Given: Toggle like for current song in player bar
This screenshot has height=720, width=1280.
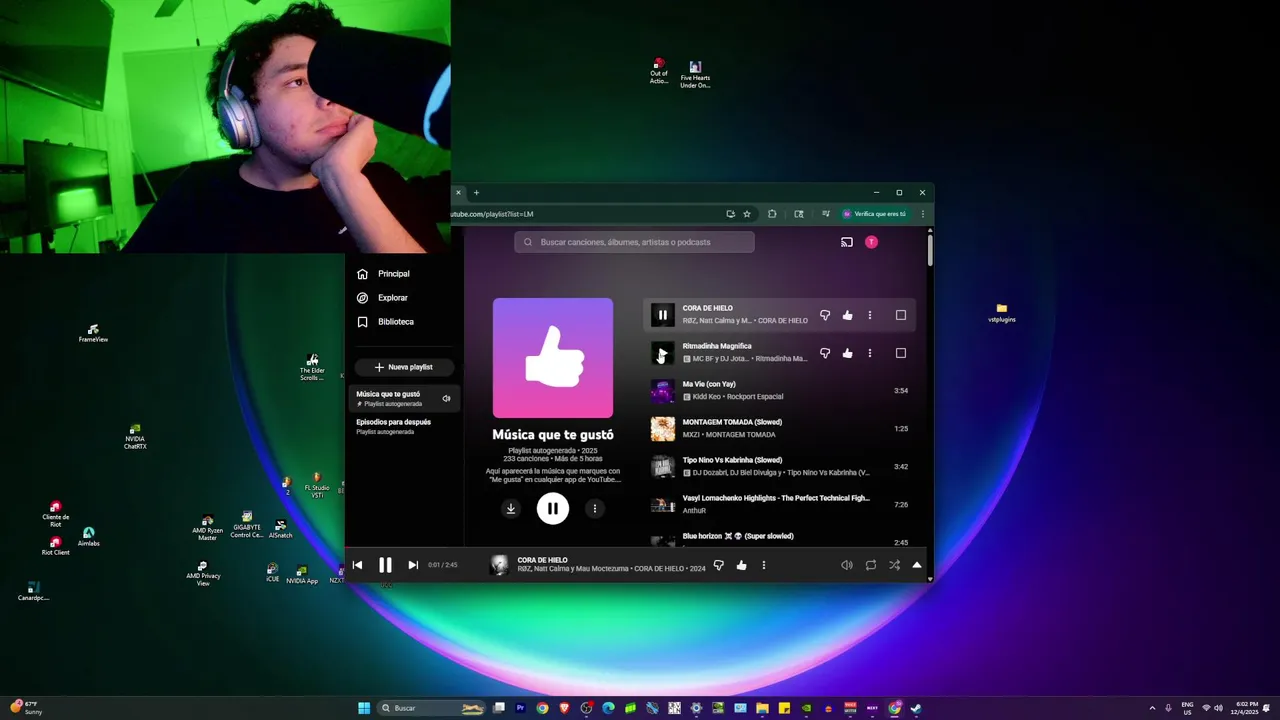Looking at the screenshot, I should tap(741, 565).
